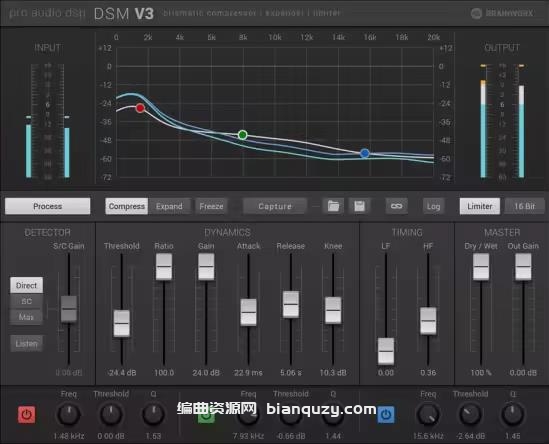Click the 0.00 LF timing value
549x444 pixels.
[x=386, y=373]
